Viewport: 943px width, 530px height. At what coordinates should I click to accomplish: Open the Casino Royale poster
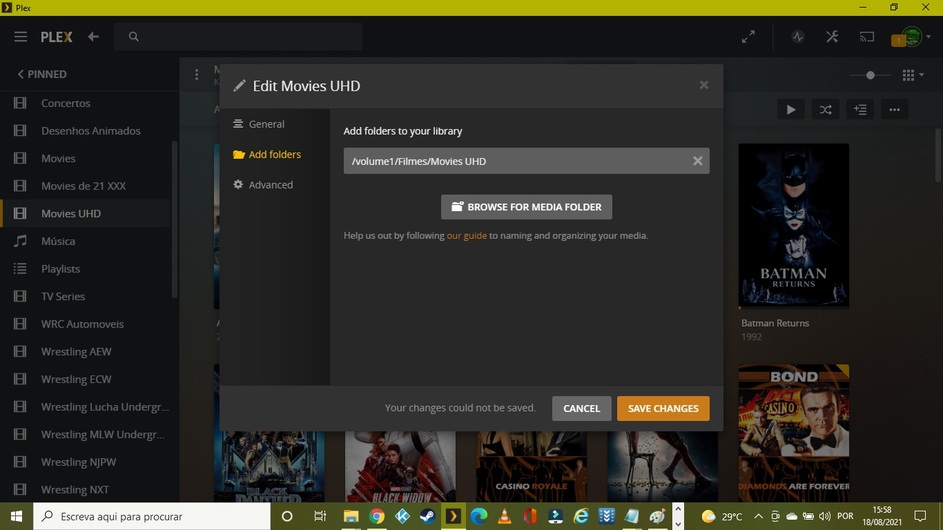click(532, 466)
